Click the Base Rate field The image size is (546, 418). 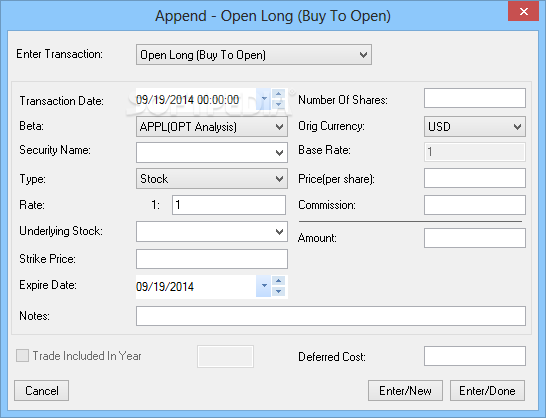coord(475,152)
